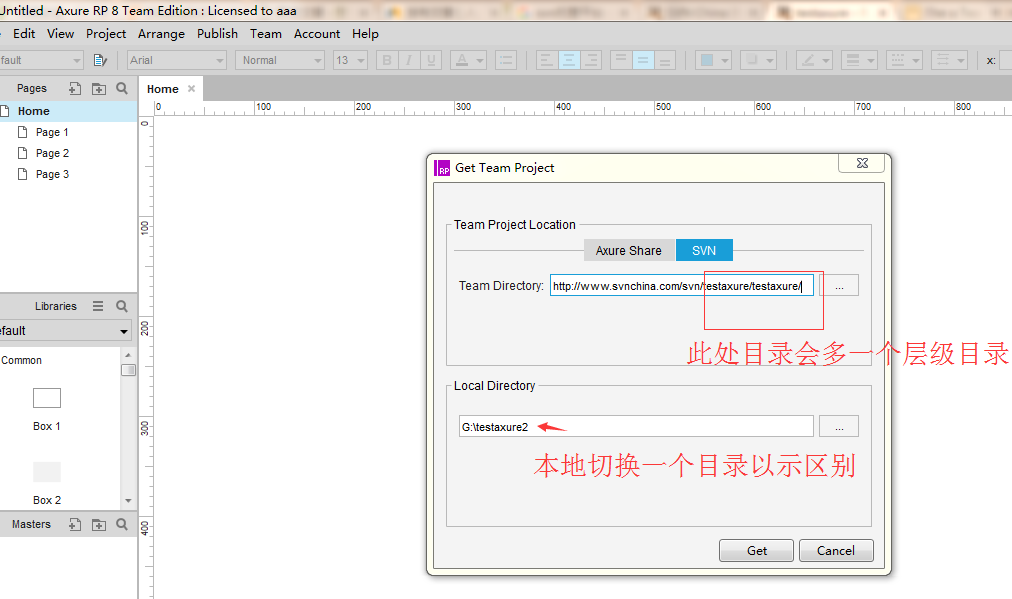Toggle Italic text formatting

pos(409,60)
